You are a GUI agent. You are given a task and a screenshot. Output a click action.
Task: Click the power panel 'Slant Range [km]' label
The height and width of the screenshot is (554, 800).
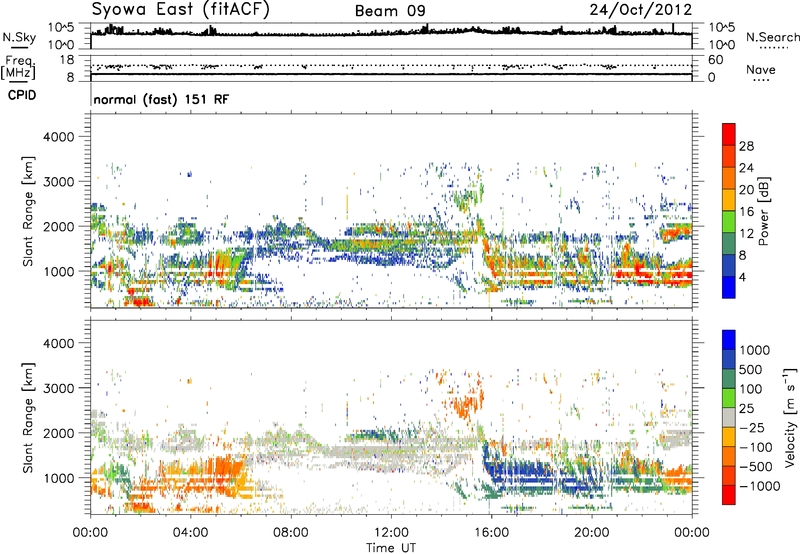click(x=28, y=211)
